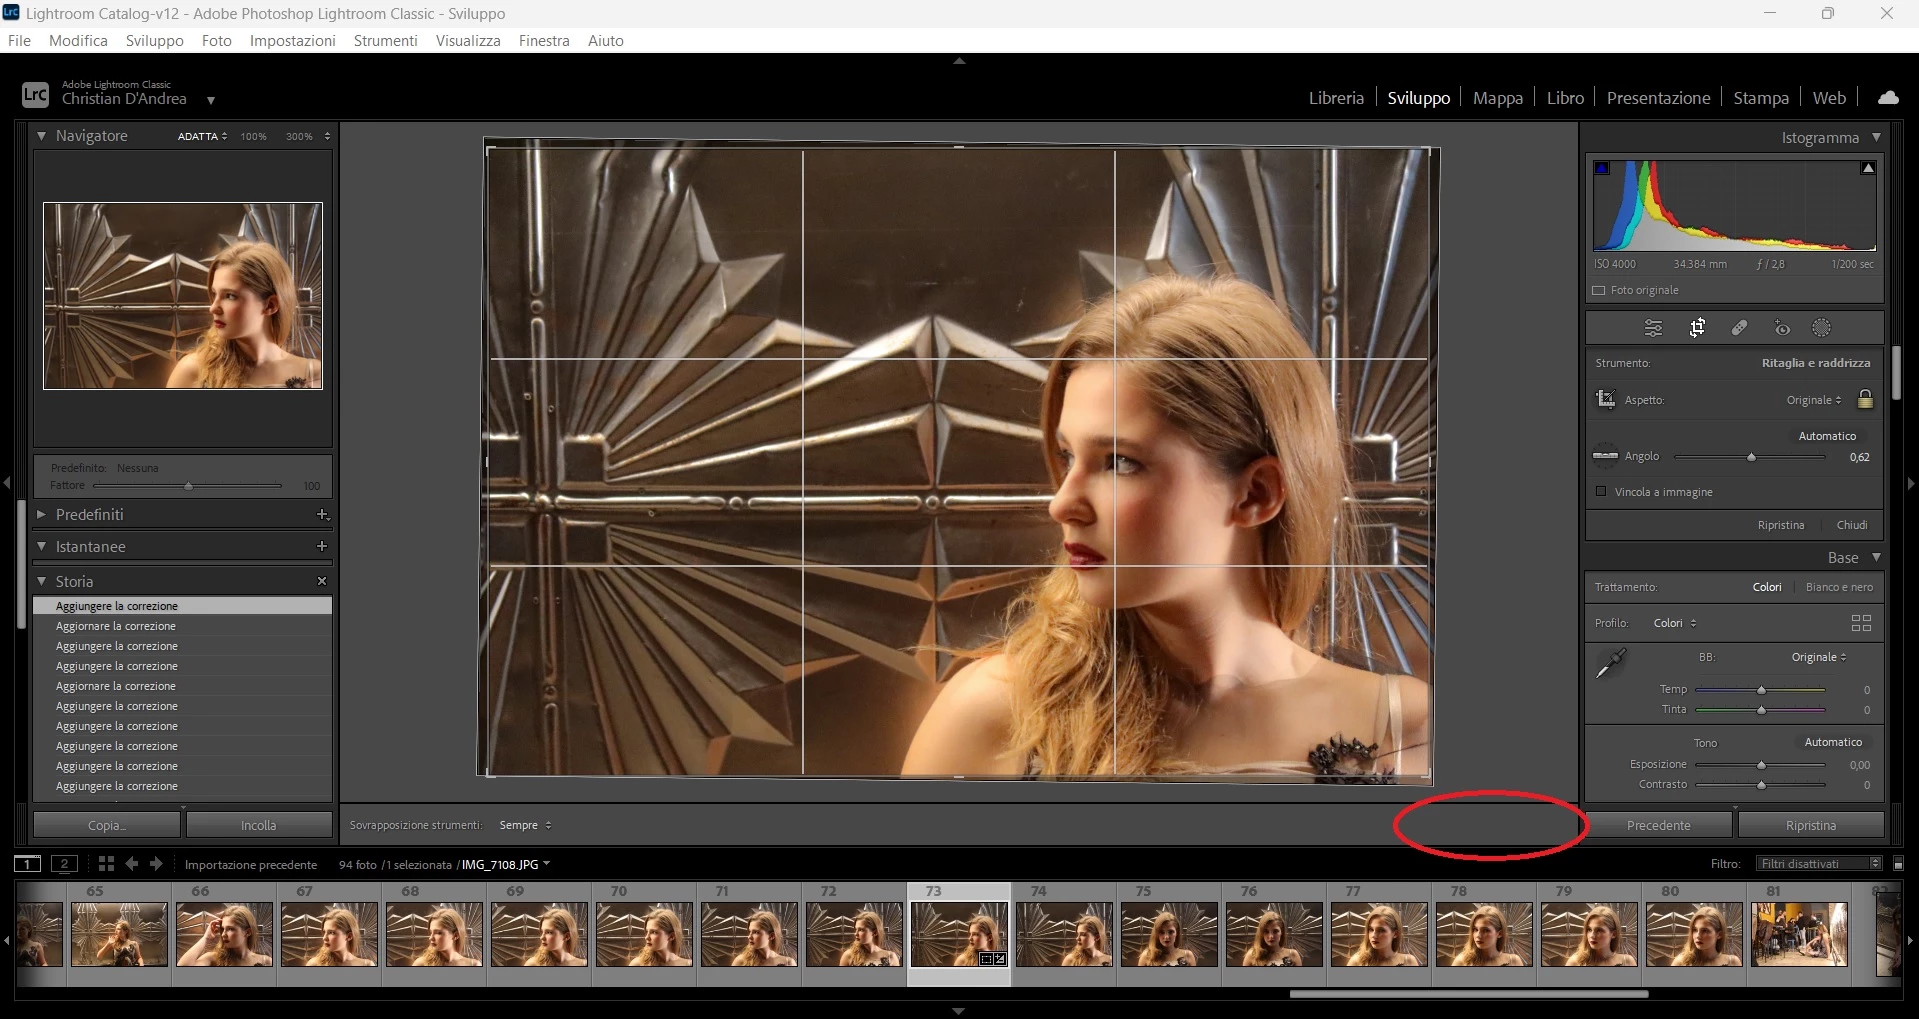Select the Healing brush tool icon

click(1740, 328)
